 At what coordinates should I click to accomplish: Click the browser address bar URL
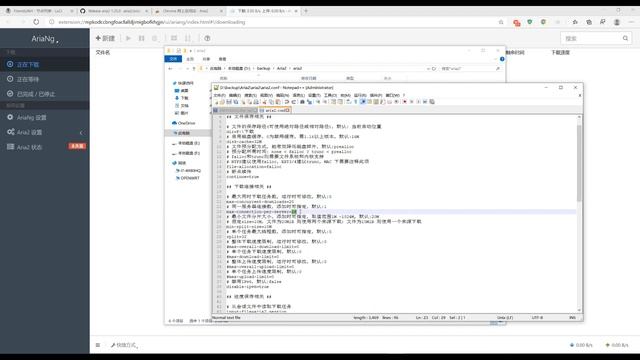(152, 22)
